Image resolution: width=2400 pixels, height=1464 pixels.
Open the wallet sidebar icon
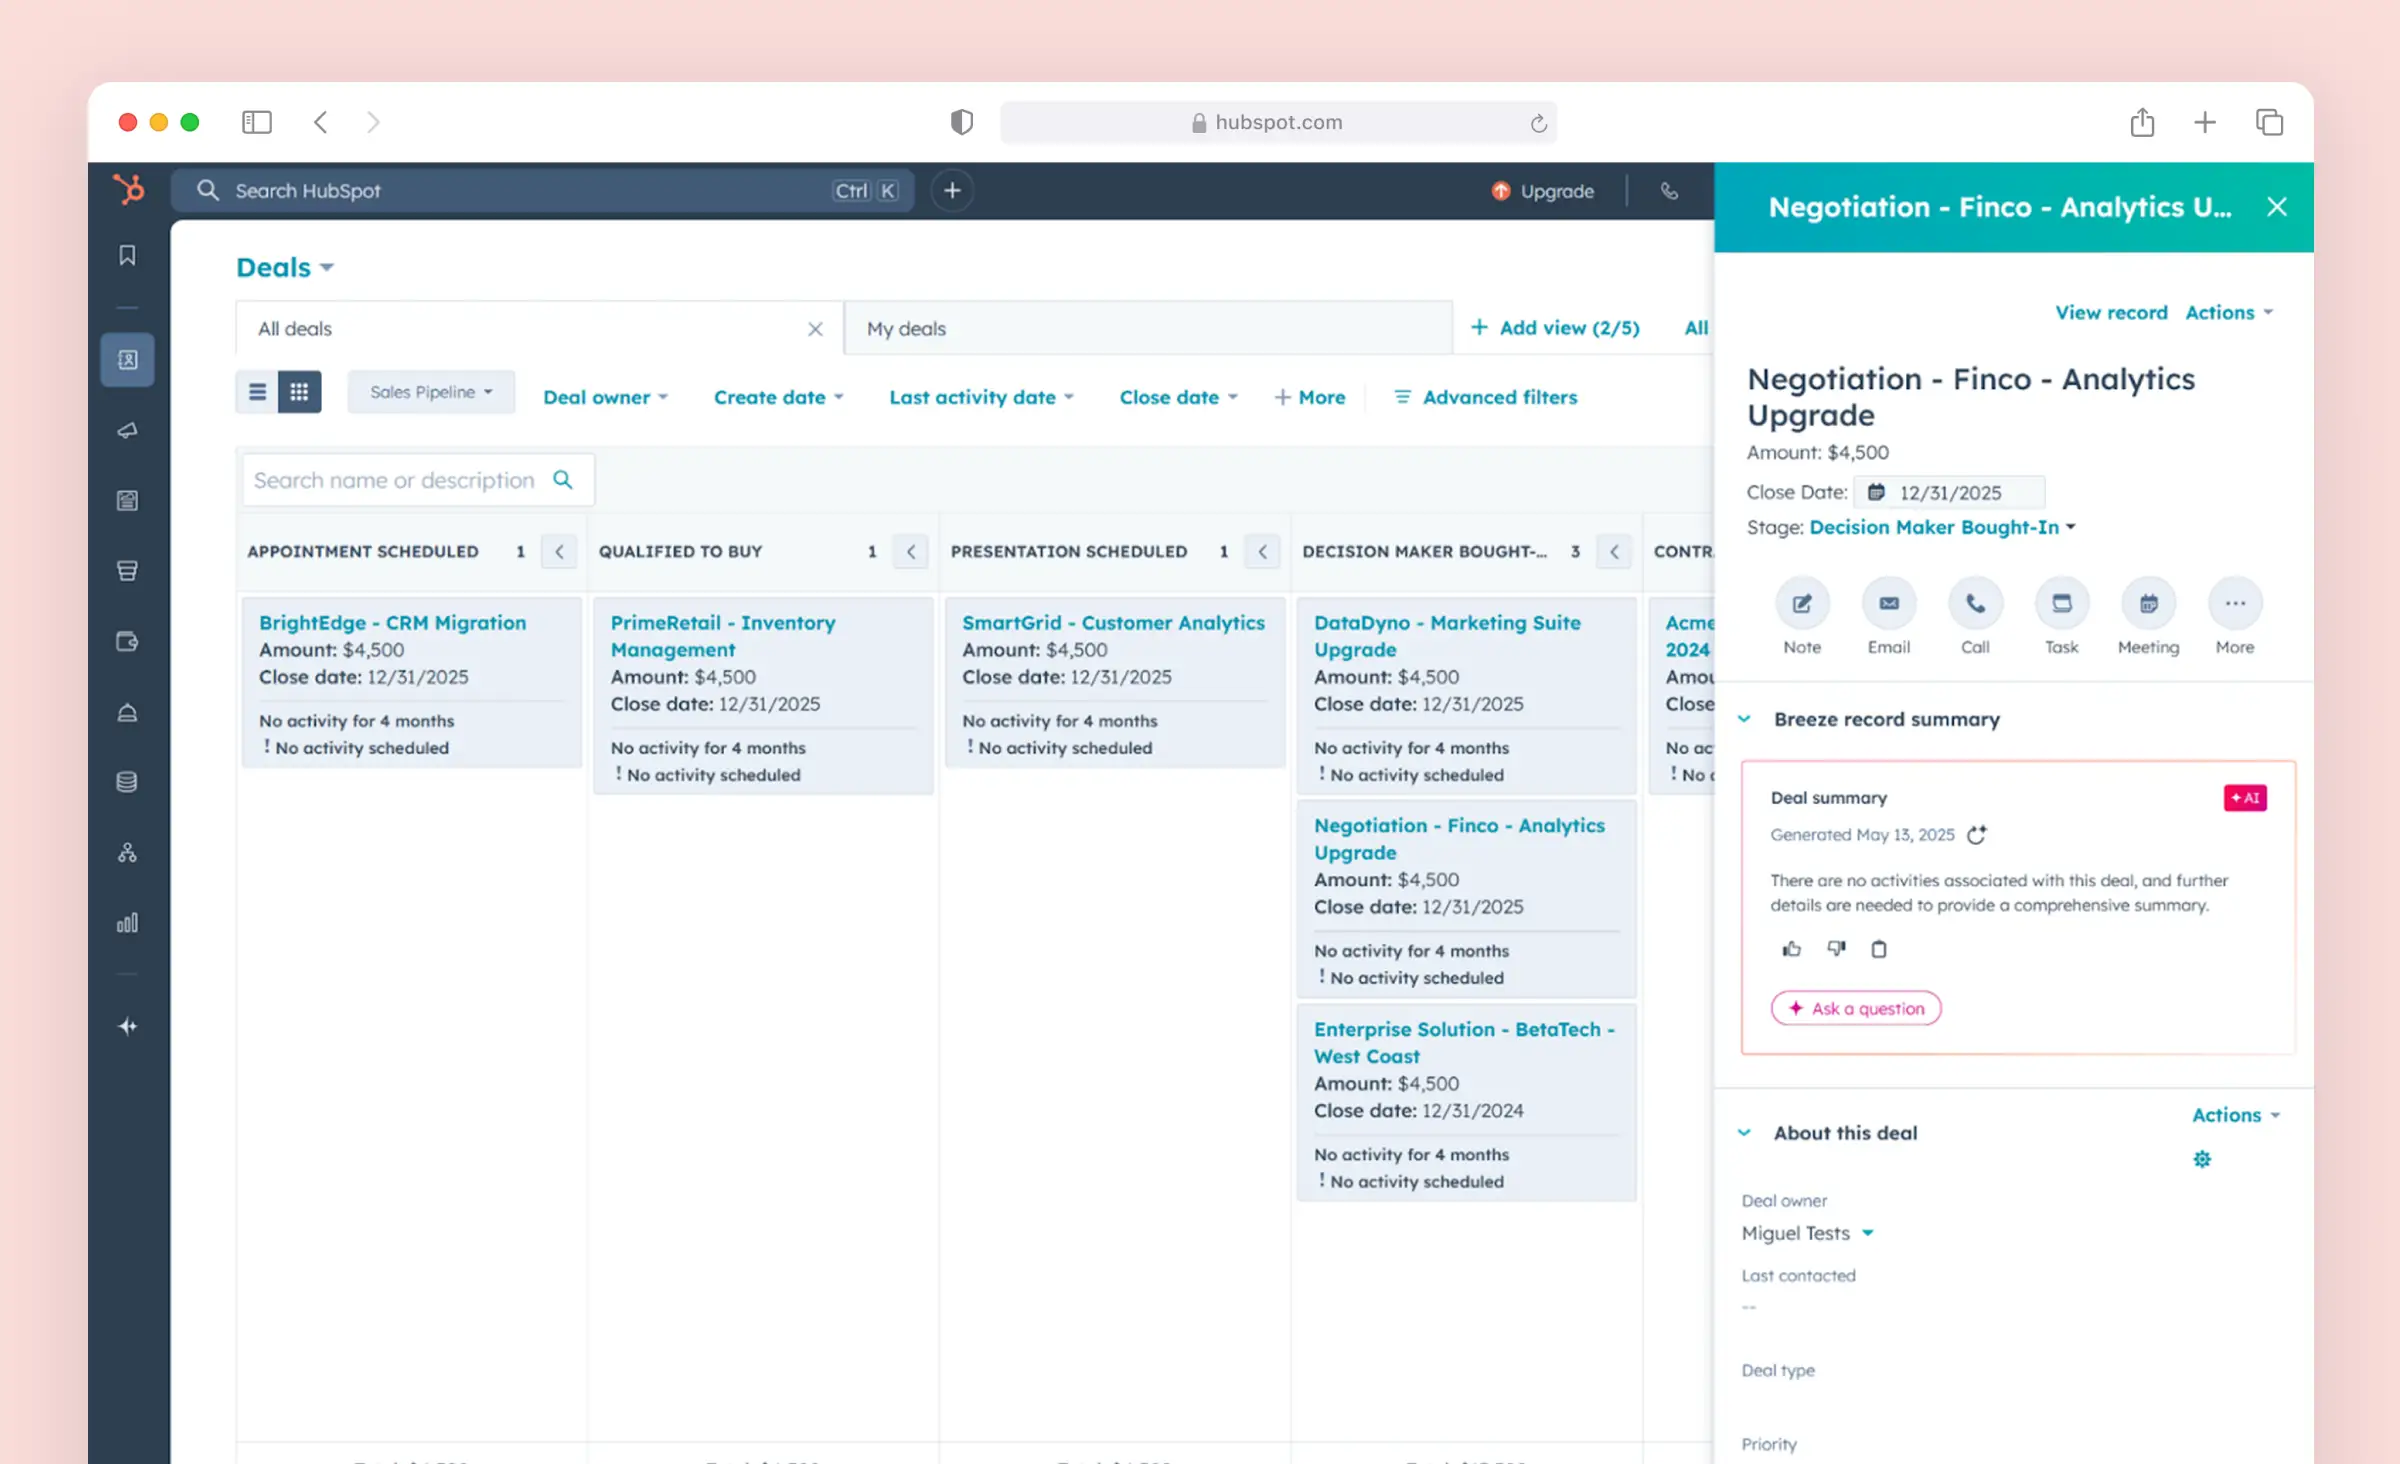[x=127, y=641]
